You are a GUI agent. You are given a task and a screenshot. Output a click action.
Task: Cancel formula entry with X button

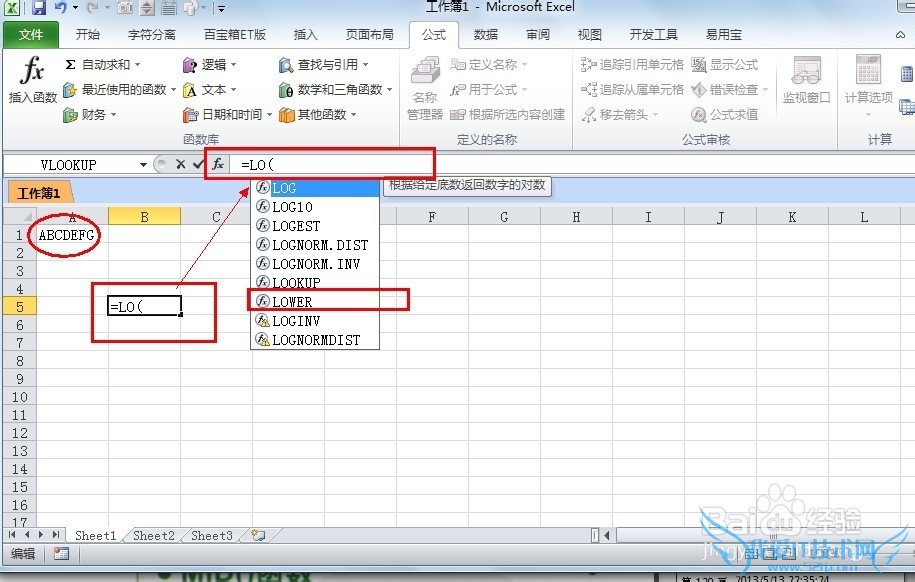click(x=180, y=165)
